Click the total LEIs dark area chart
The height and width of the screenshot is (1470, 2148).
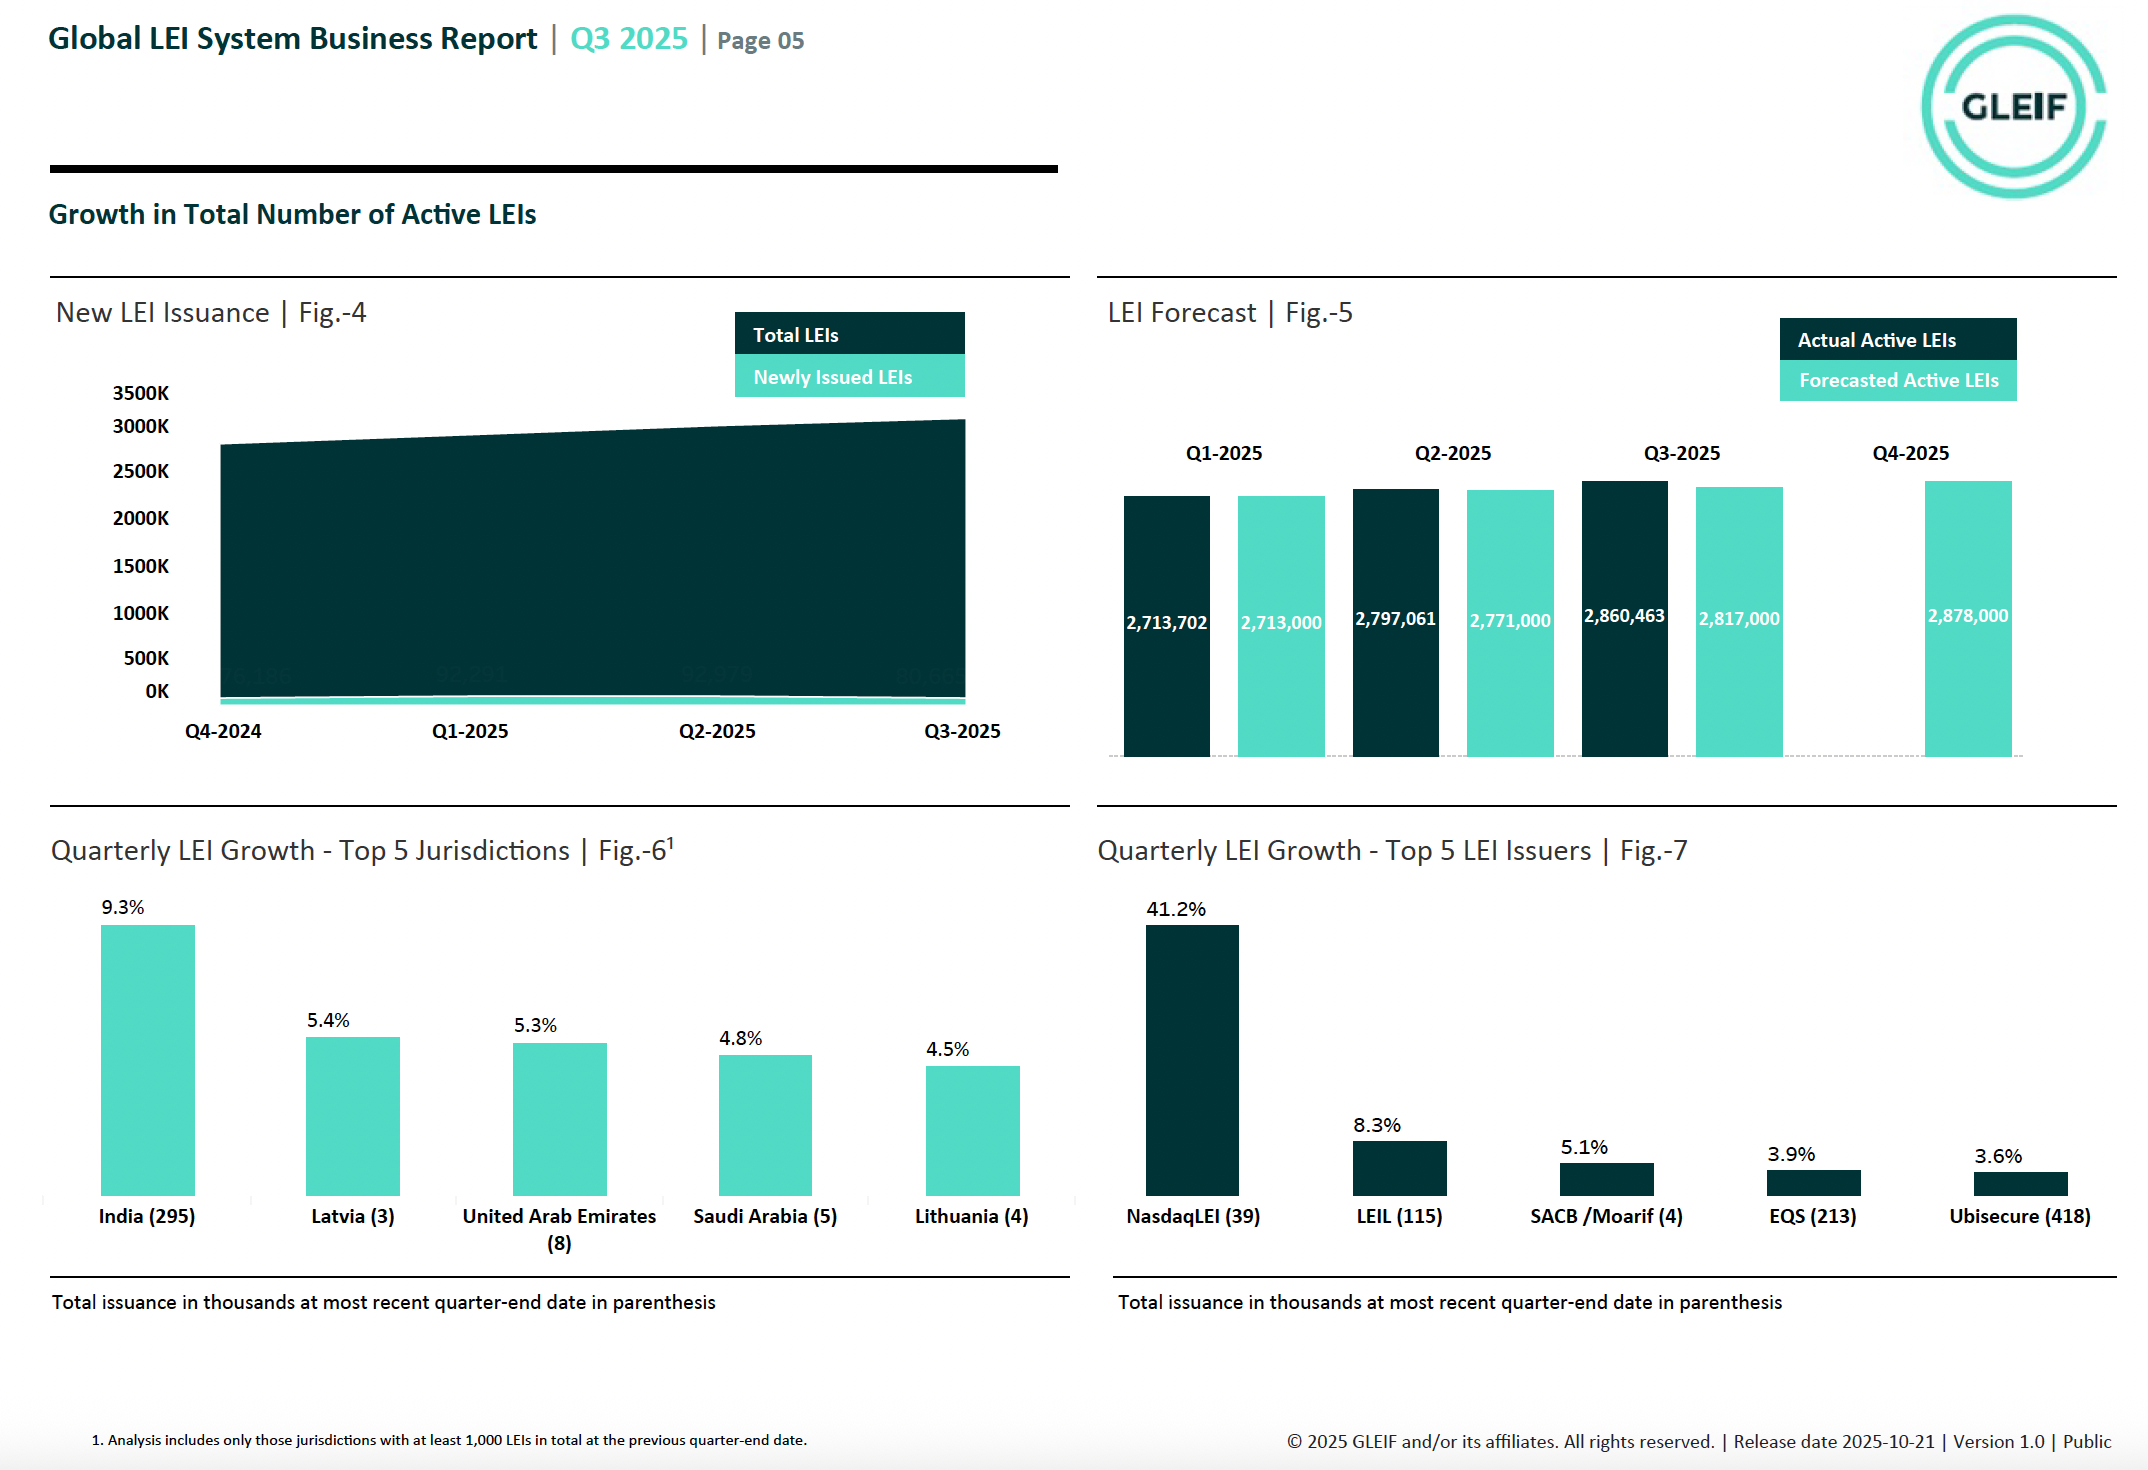pos(592,560)
